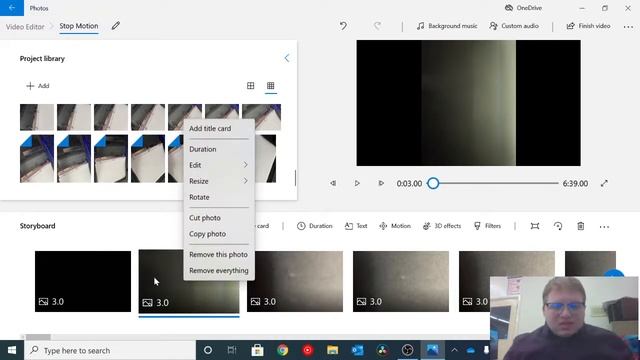
Task: Click project library vertical scrollbar
Action: click(x=295, y=178)
